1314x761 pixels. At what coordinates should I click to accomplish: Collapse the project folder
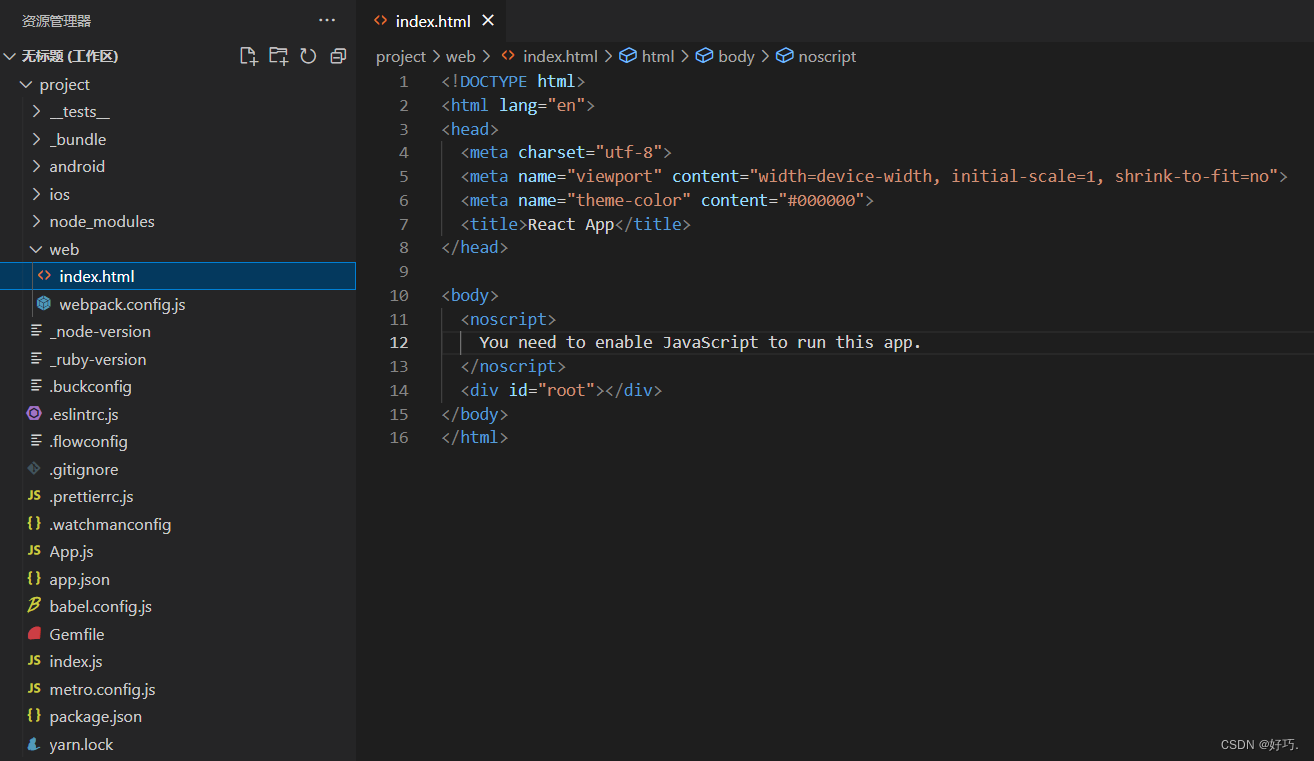click(26, 84)
